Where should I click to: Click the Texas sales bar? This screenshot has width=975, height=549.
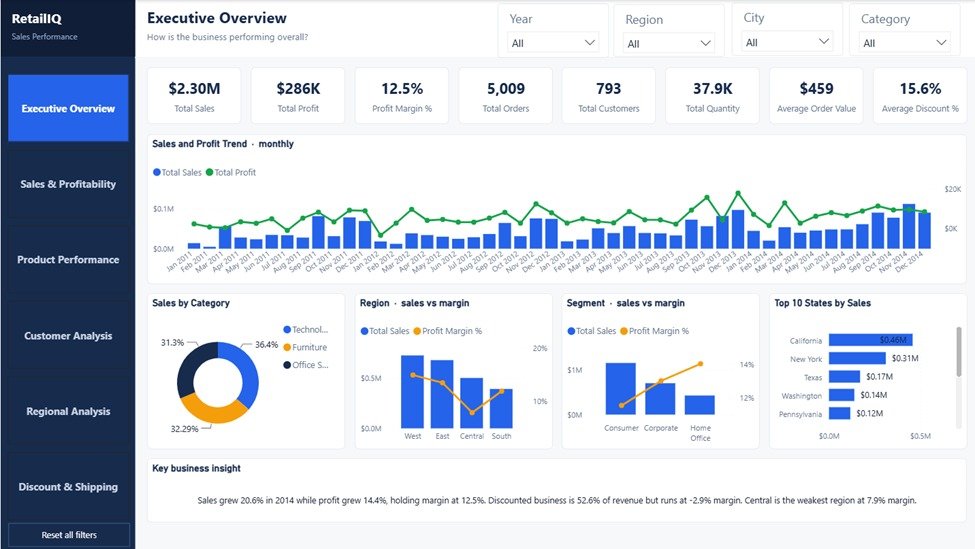pos(844,377)
